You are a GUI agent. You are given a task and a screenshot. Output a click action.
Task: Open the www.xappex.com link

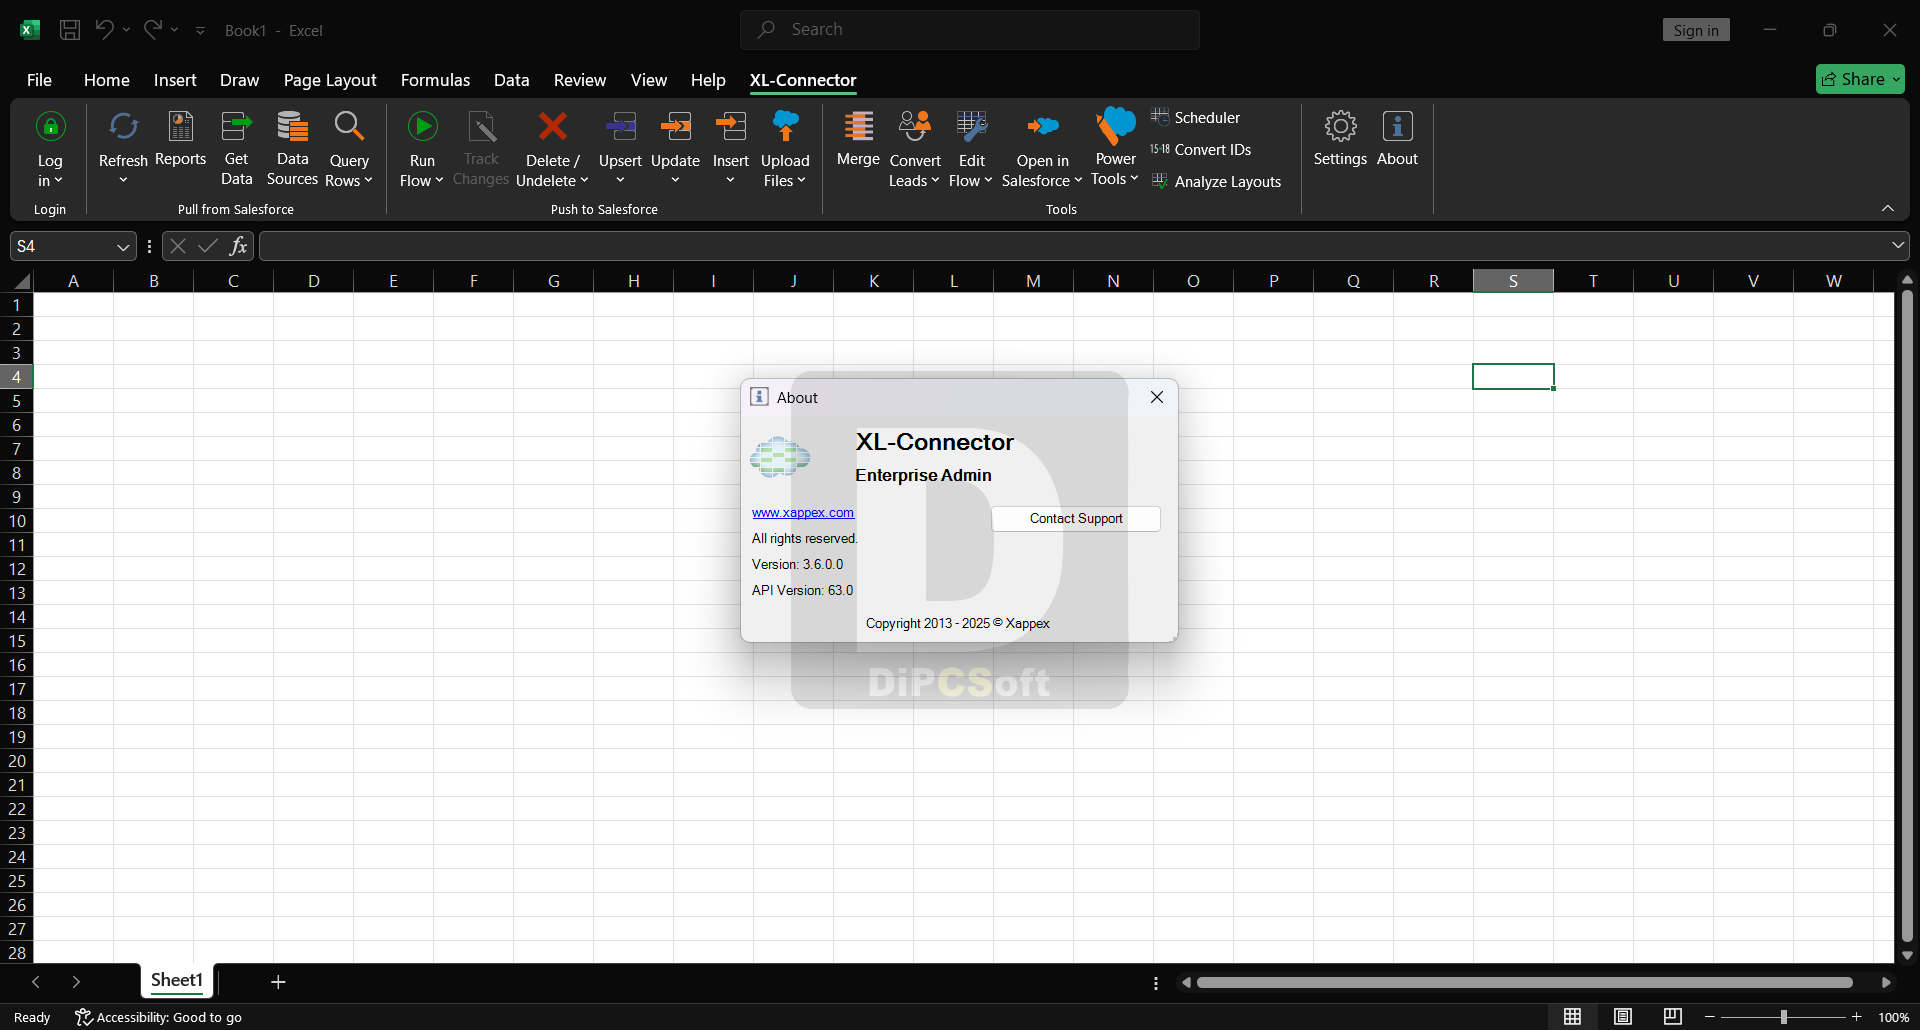point(803,513)
